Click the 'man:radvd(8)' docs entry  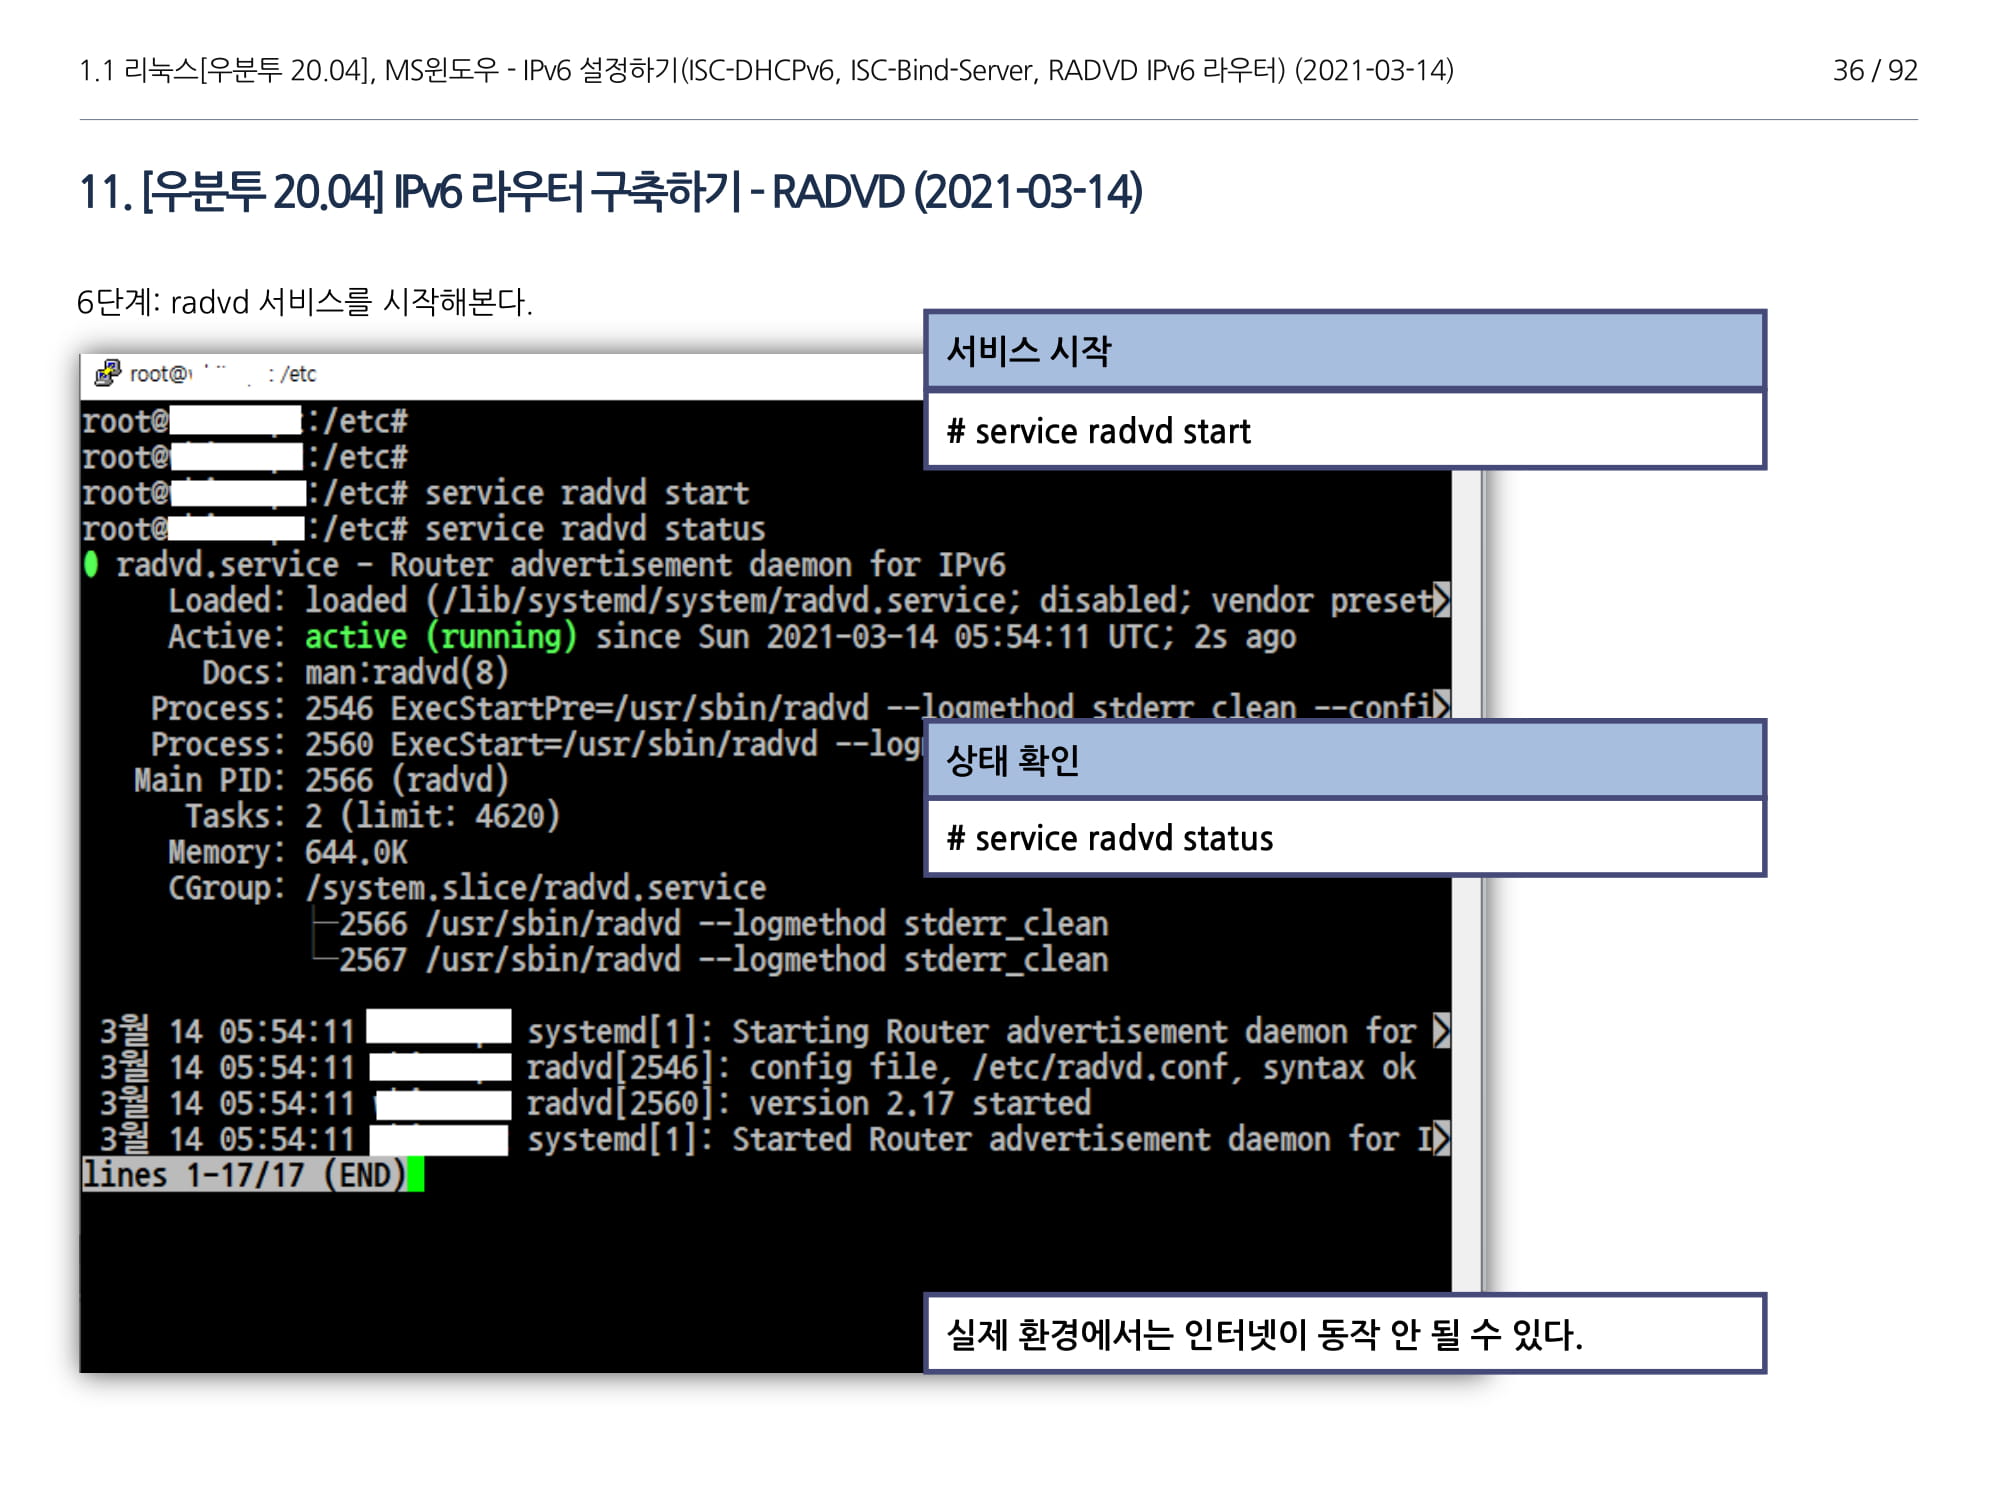(406, 673)
